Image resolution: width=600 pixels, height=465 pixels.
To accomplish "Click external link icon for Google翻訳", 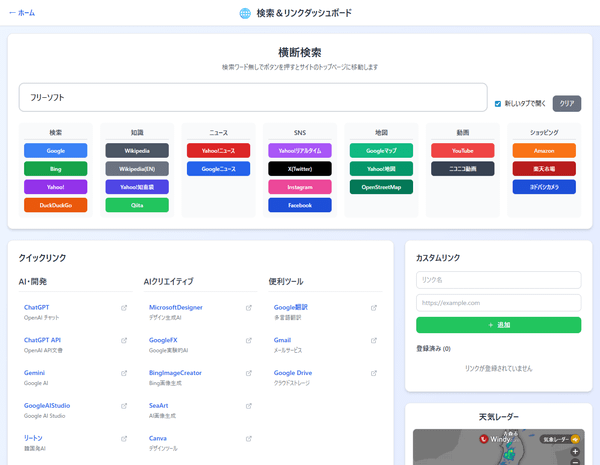I will click(374, 307).
